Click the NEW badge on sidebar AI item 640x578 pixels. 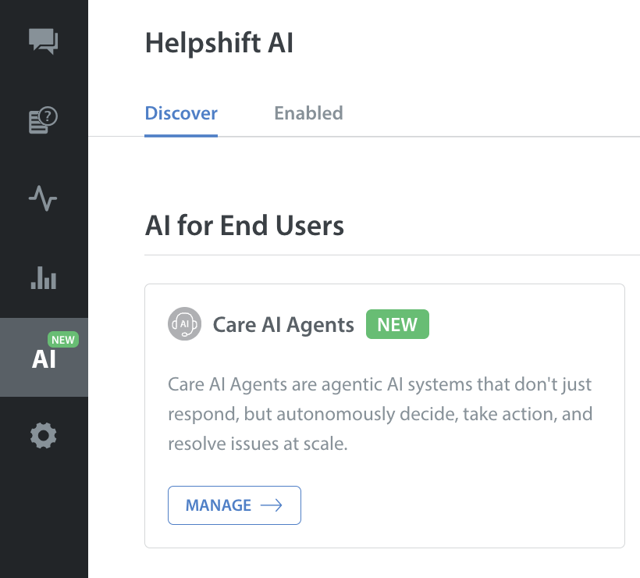click(x=63, y=340)
